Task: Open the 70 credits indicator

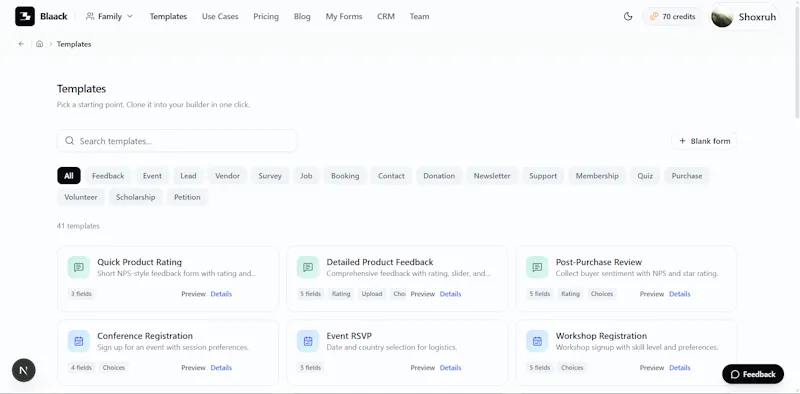Action: tap(672, 16)
